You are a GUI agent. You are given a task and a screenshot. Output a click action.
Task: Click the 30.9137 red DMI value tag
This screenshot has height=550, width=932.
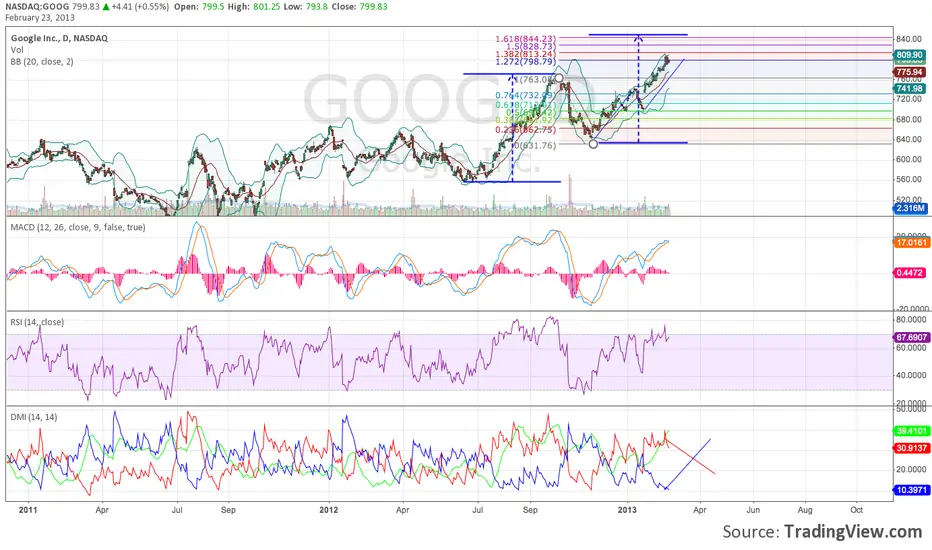[911, 448]
